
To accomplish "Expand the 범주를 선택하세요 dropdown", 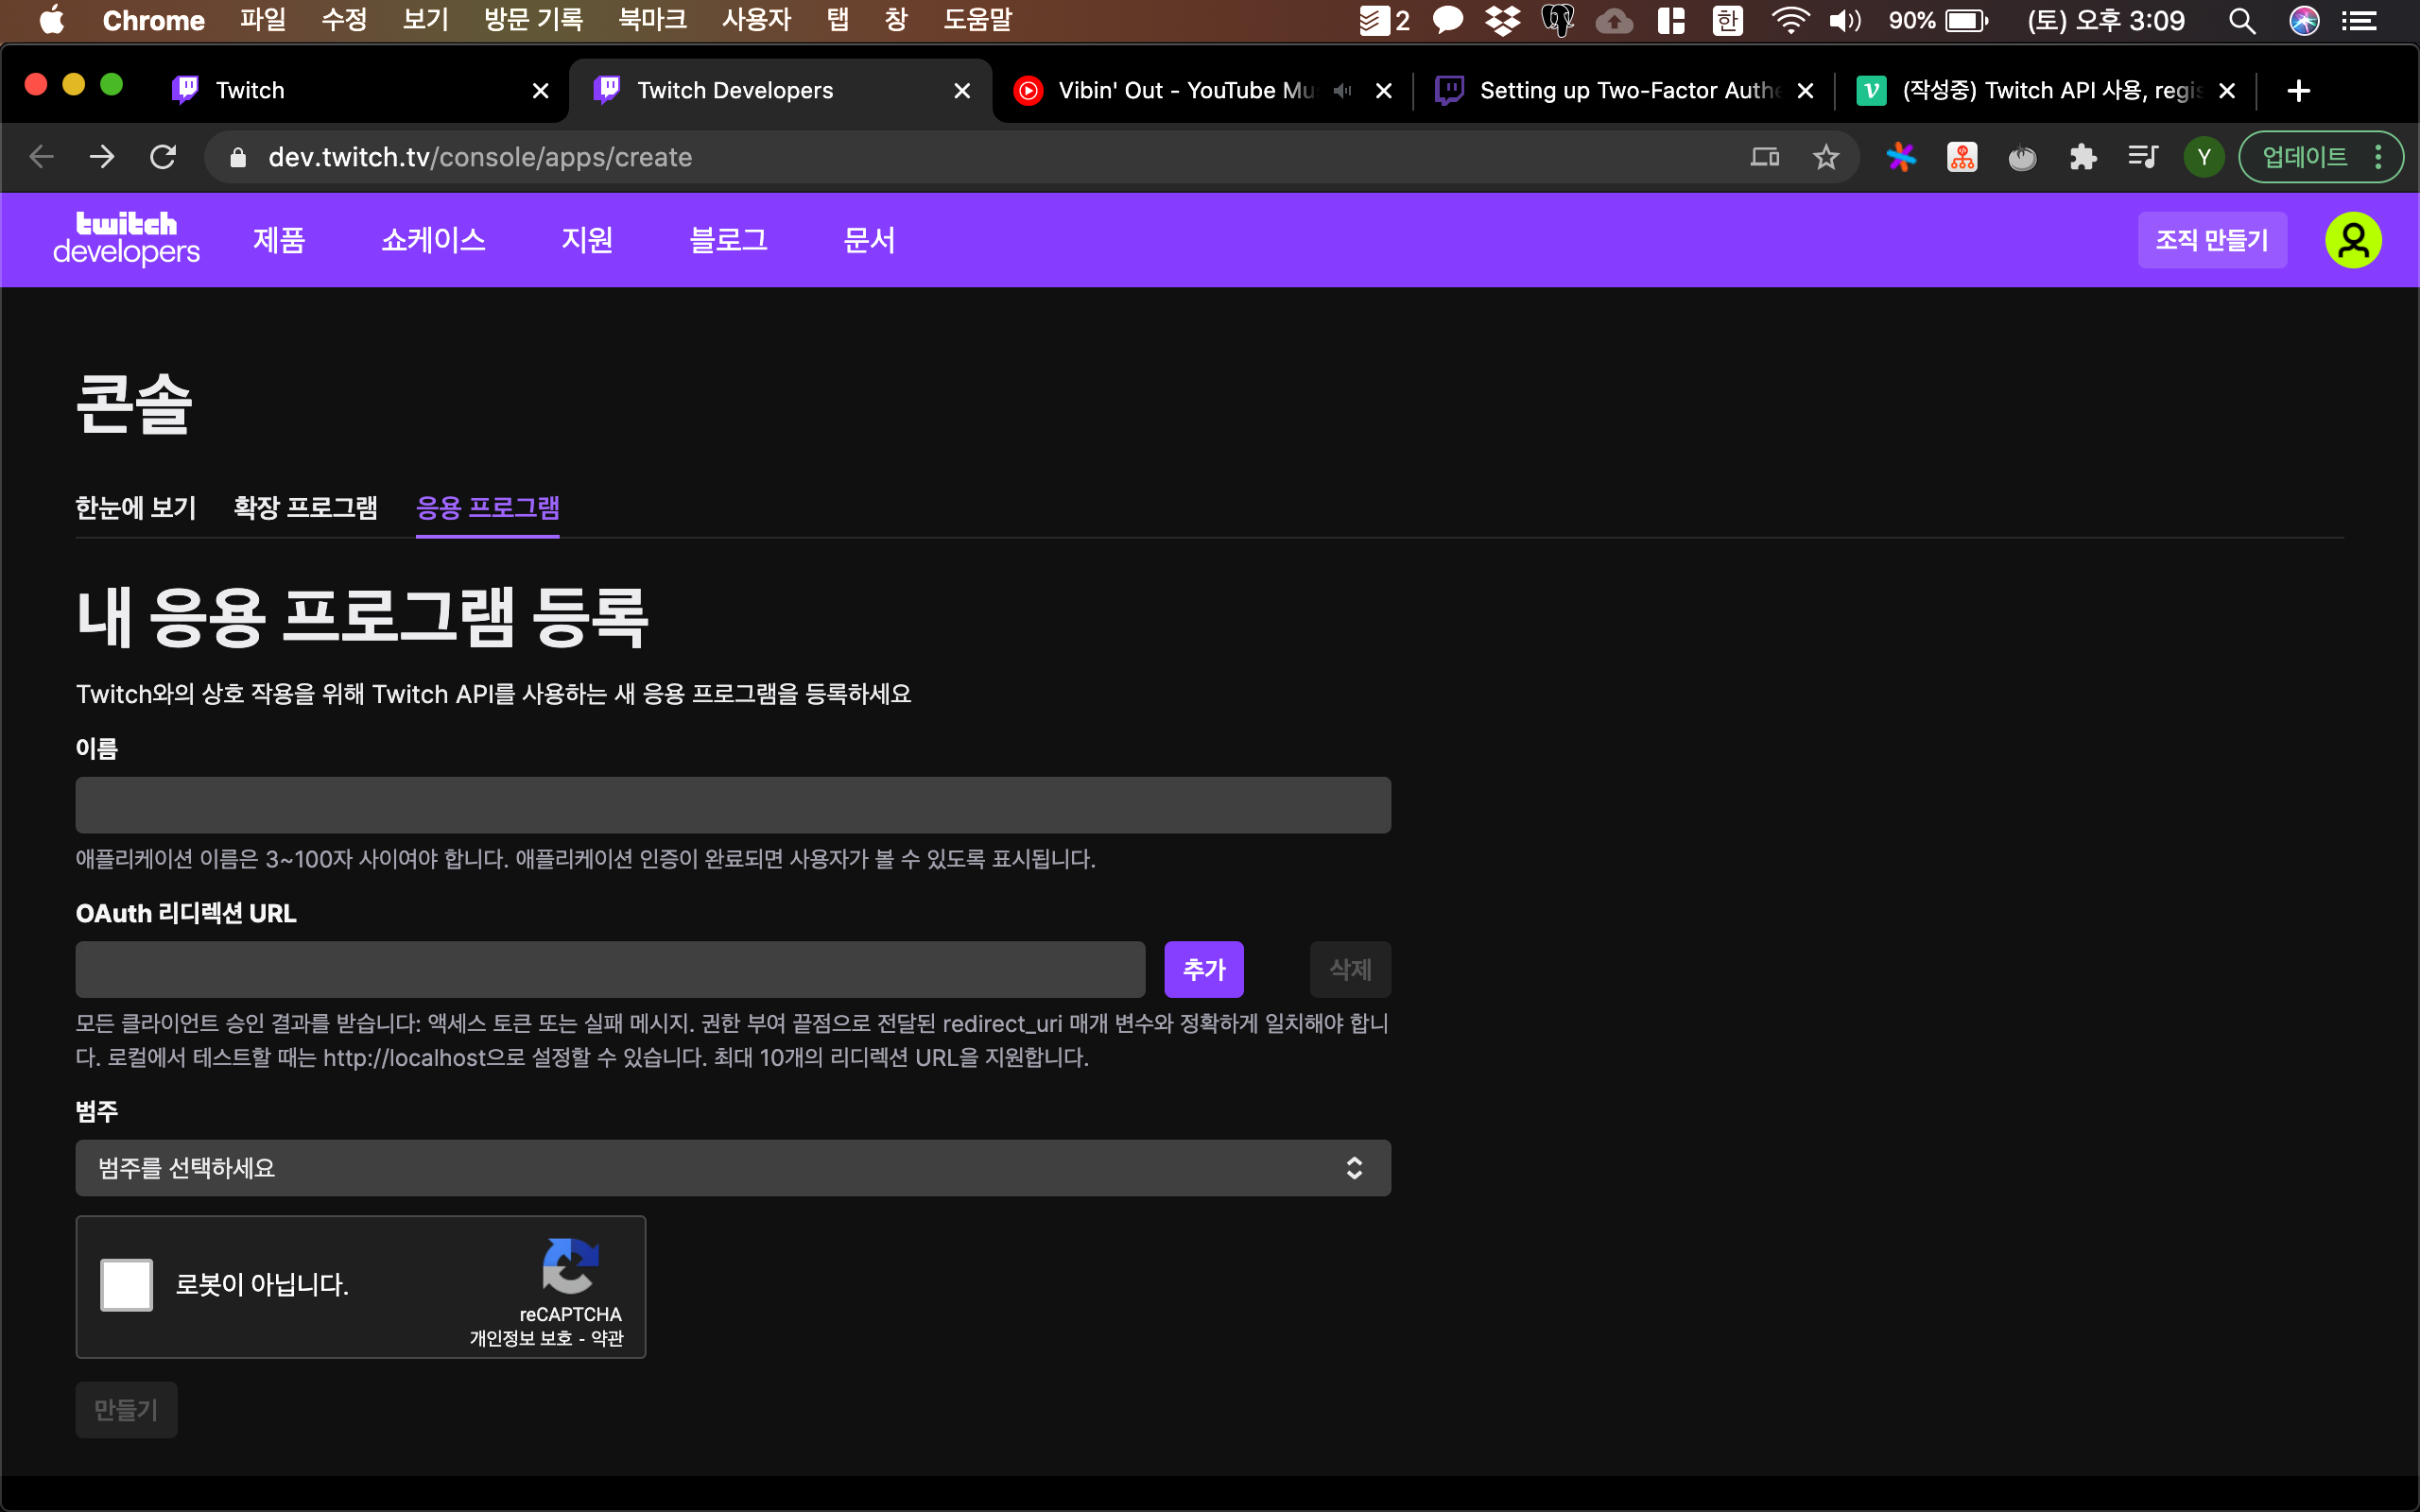I will click(x=733, y=1168).
